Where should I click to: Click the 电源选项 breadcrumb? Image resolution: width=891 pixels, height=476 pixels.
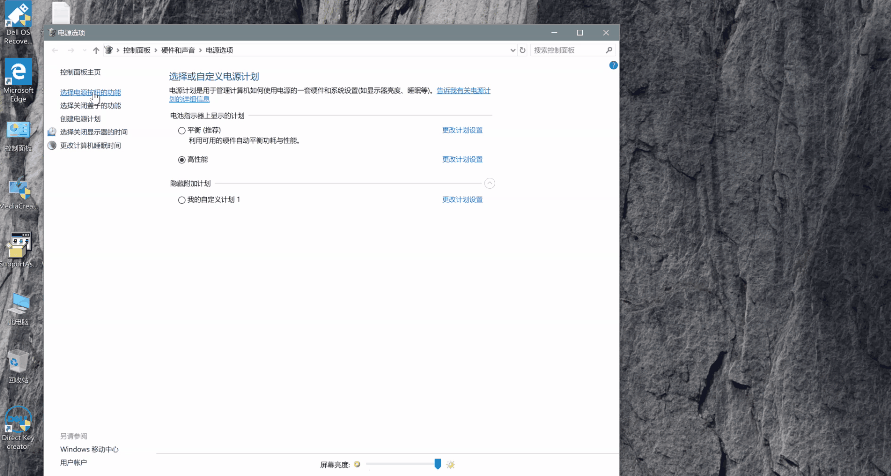(219, 50)
